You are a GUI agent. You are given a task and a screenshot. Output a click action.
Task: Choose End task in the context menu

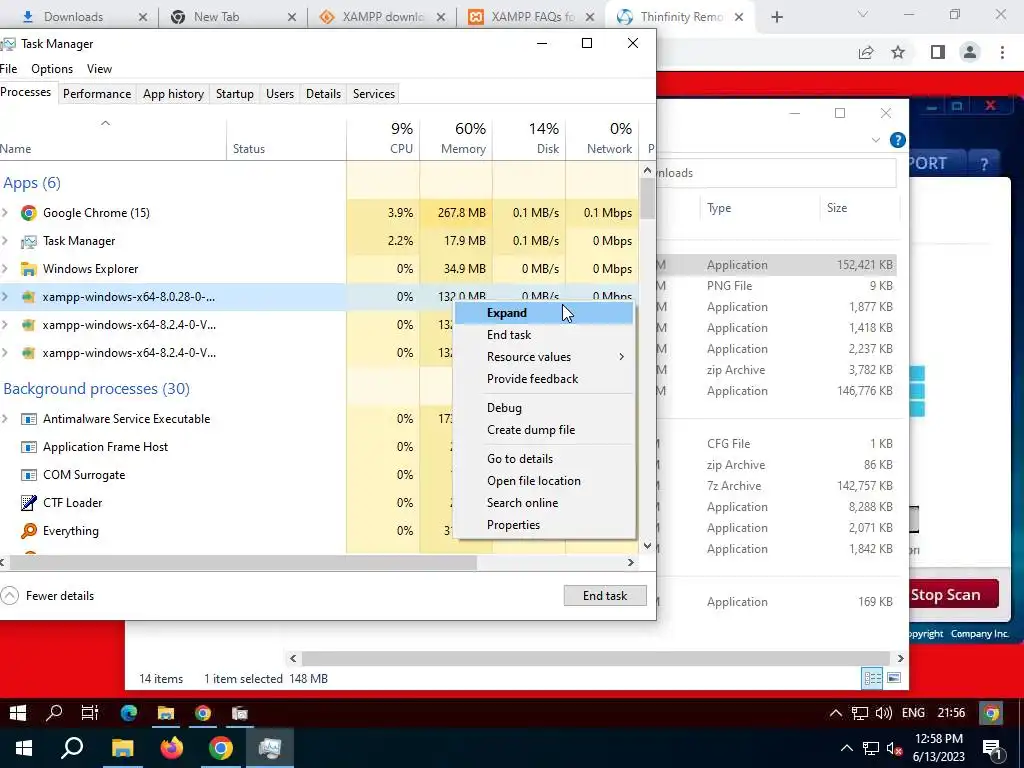click(x=543, y=335)
